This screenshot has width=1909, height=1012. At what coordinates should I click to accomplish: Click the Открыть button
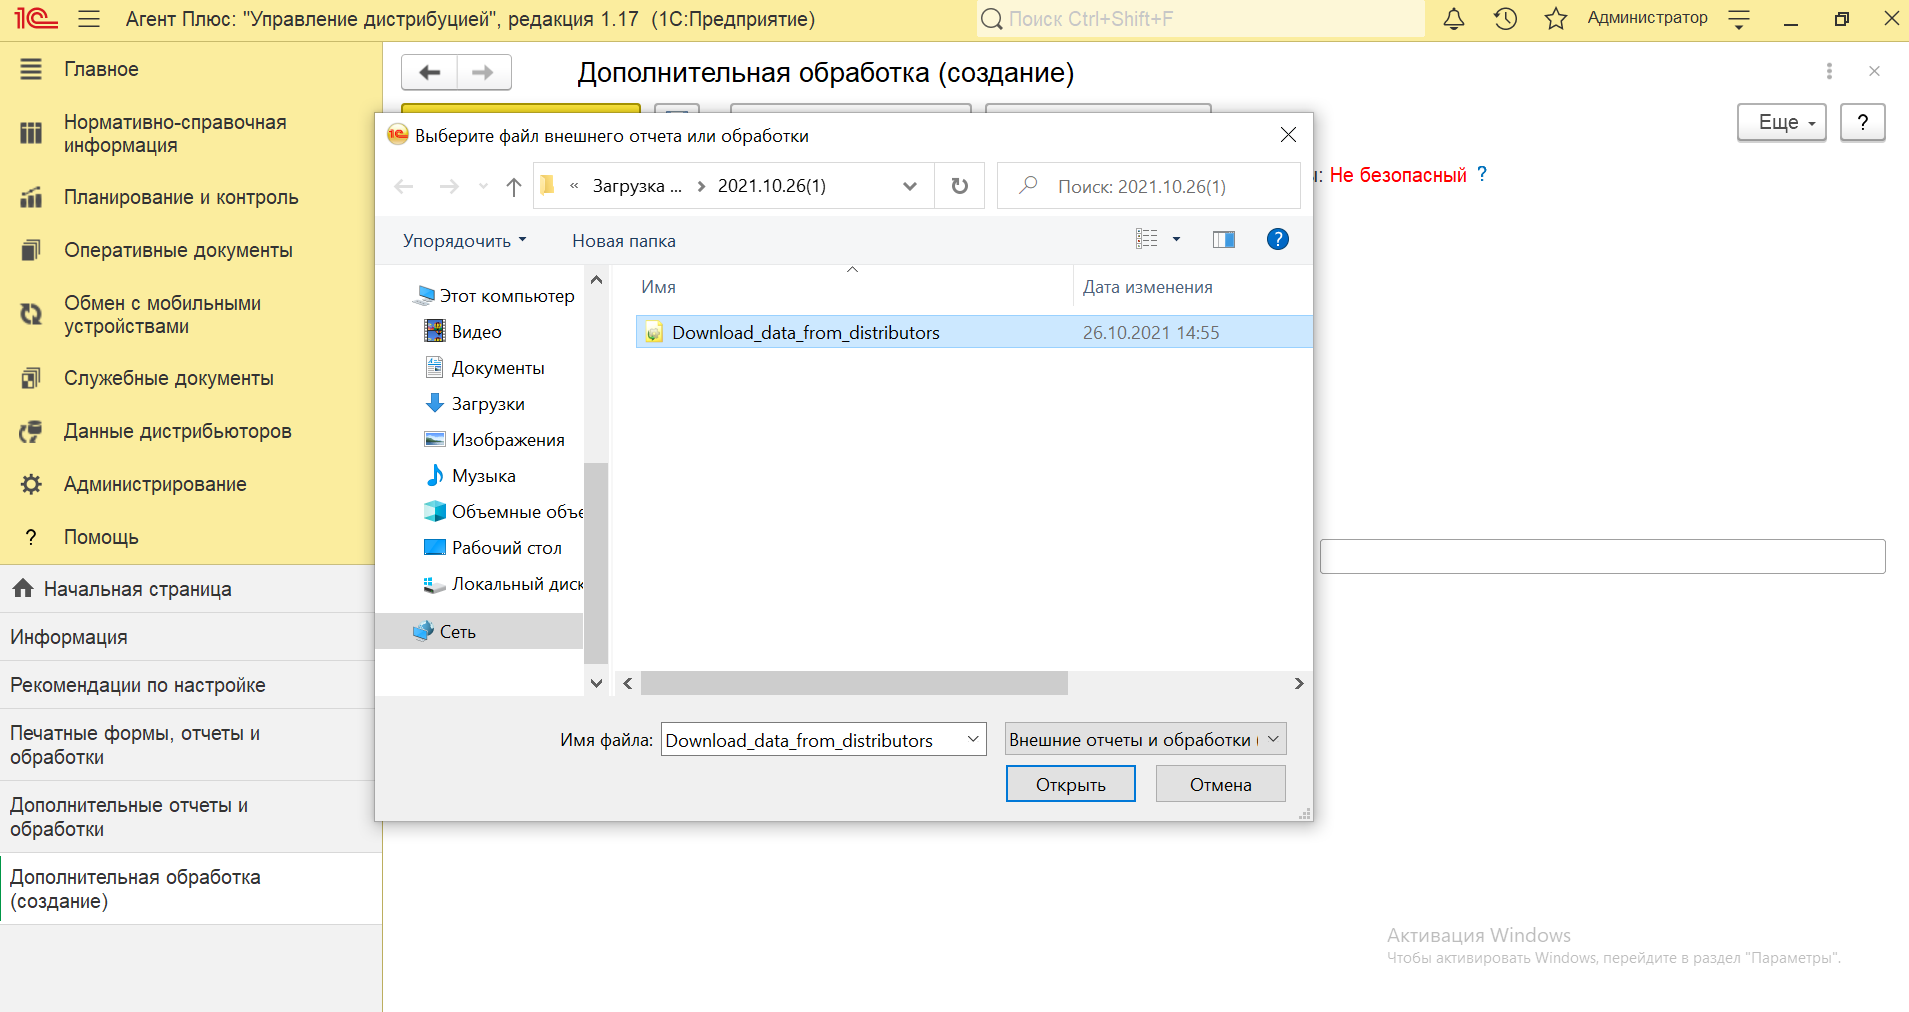click(1070, 784)
